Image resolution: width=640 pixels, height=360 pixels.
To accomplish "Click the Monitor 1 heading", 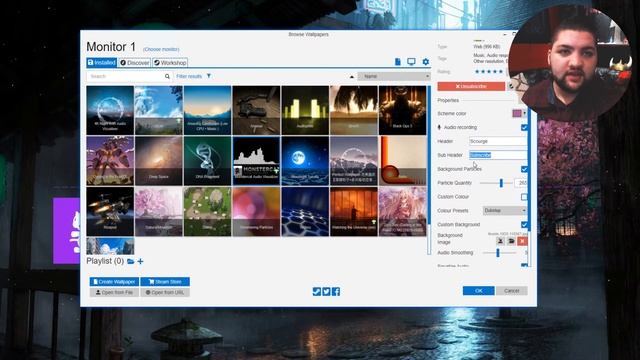I will tap(111, 47).
